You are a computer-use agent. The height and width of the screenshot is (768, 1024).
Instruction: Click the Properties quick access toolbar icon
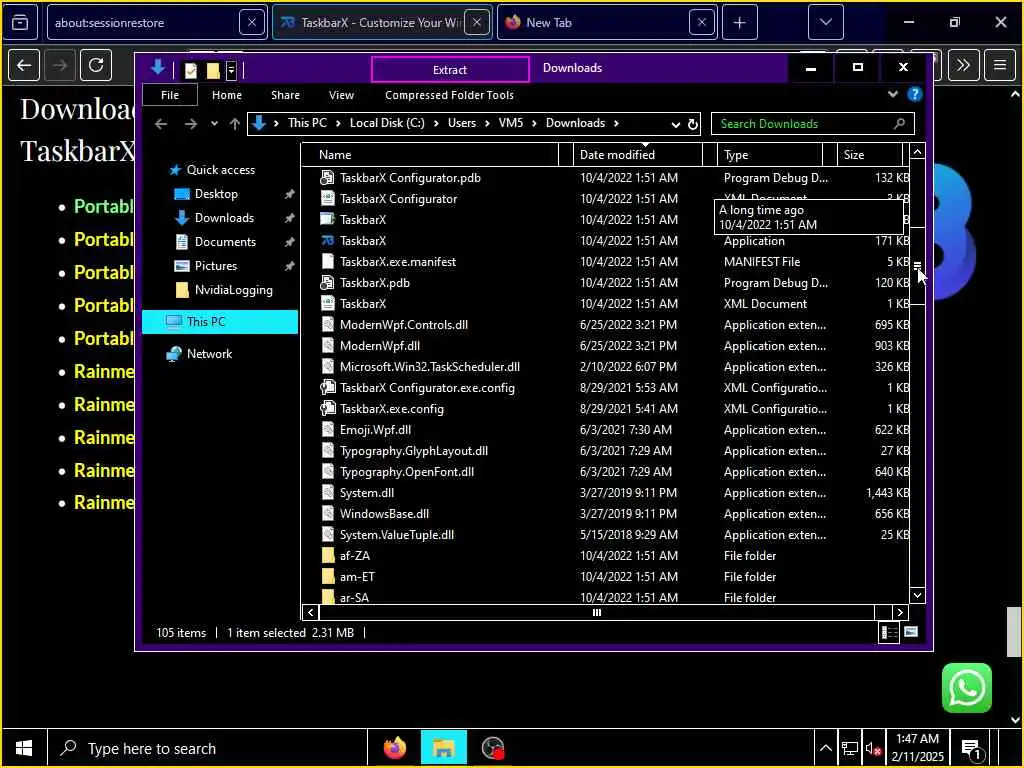coord(191,70)
